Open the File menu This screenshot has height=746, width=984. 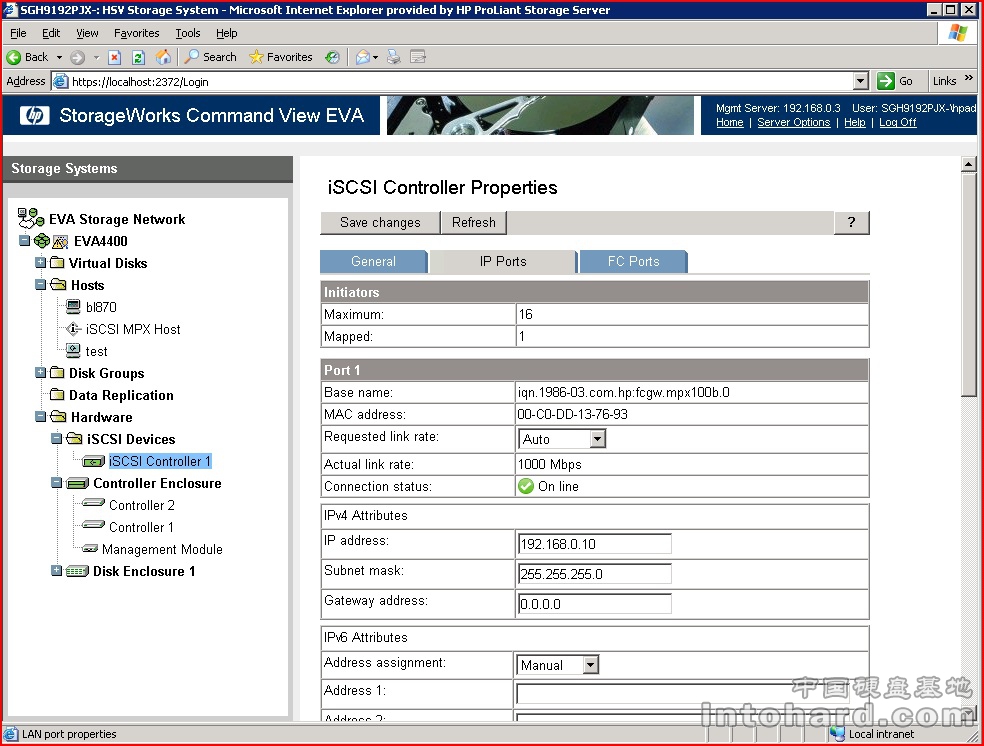tap(18, 33)
